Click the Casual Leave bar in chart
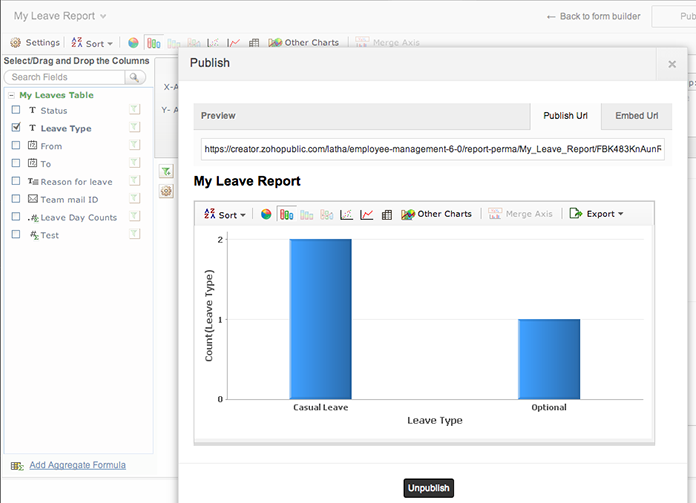696x503 pixels. coord(320,318)
